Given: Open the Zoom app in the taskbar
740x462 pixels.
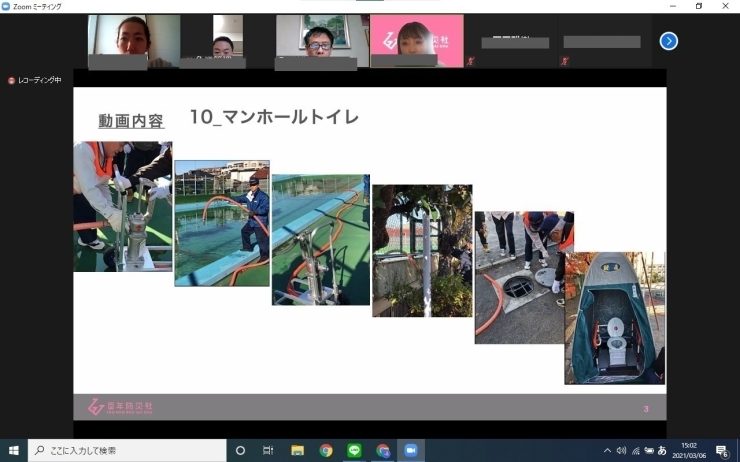Looking at the screenshot, I should click(410, 451).
